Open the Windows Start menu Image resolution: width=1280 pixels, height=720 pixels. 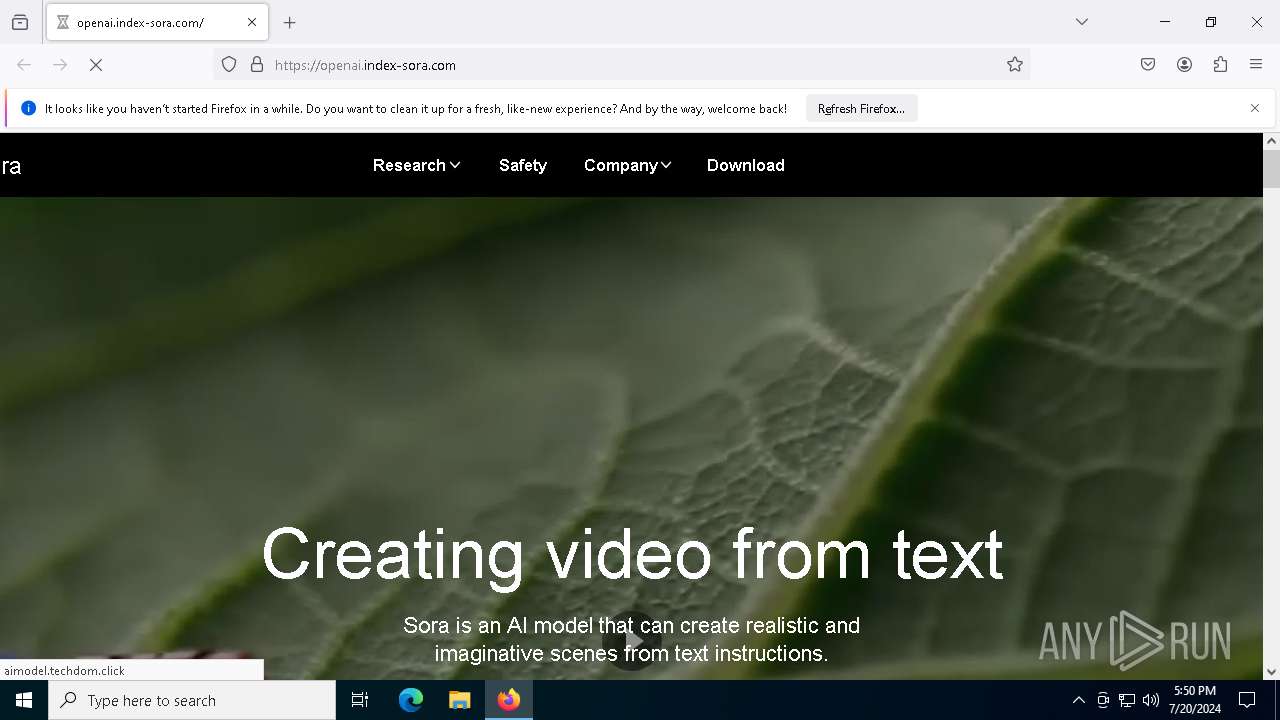[x=24, y=700]
